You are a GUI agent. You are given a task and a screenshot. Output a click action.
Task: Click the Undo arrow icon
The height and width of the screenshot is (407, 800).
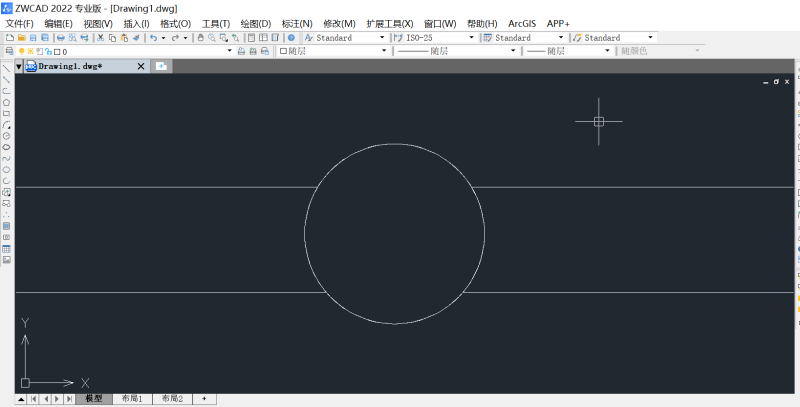[x=152, y=37]
